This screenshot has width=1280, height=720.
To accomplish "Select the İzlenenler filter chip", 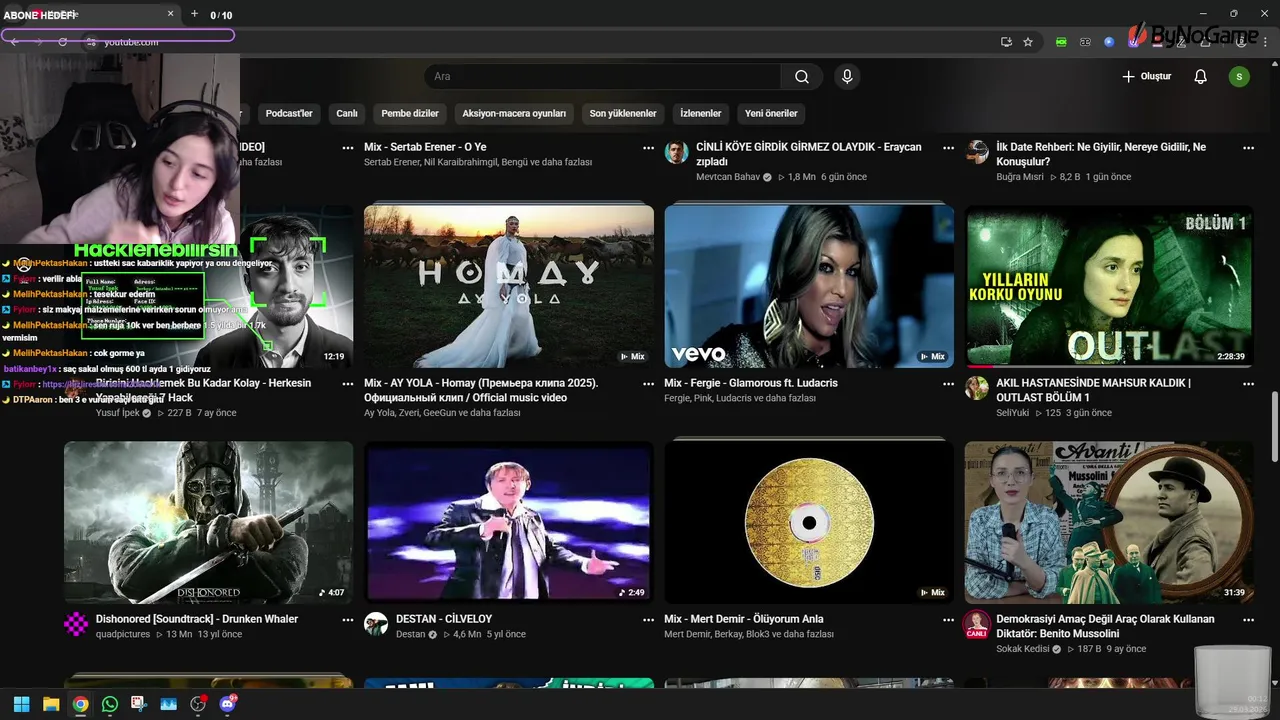I will point(701,113).
